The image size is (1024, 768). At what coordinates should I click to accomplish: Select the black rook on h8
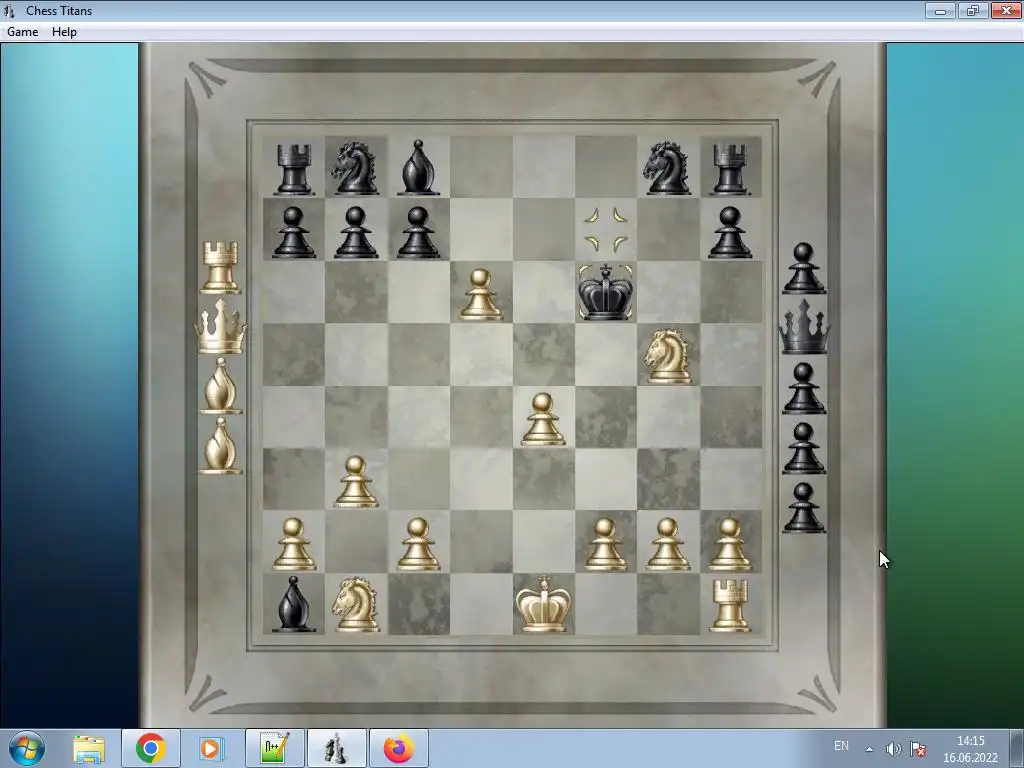click(x=729, y=169)
